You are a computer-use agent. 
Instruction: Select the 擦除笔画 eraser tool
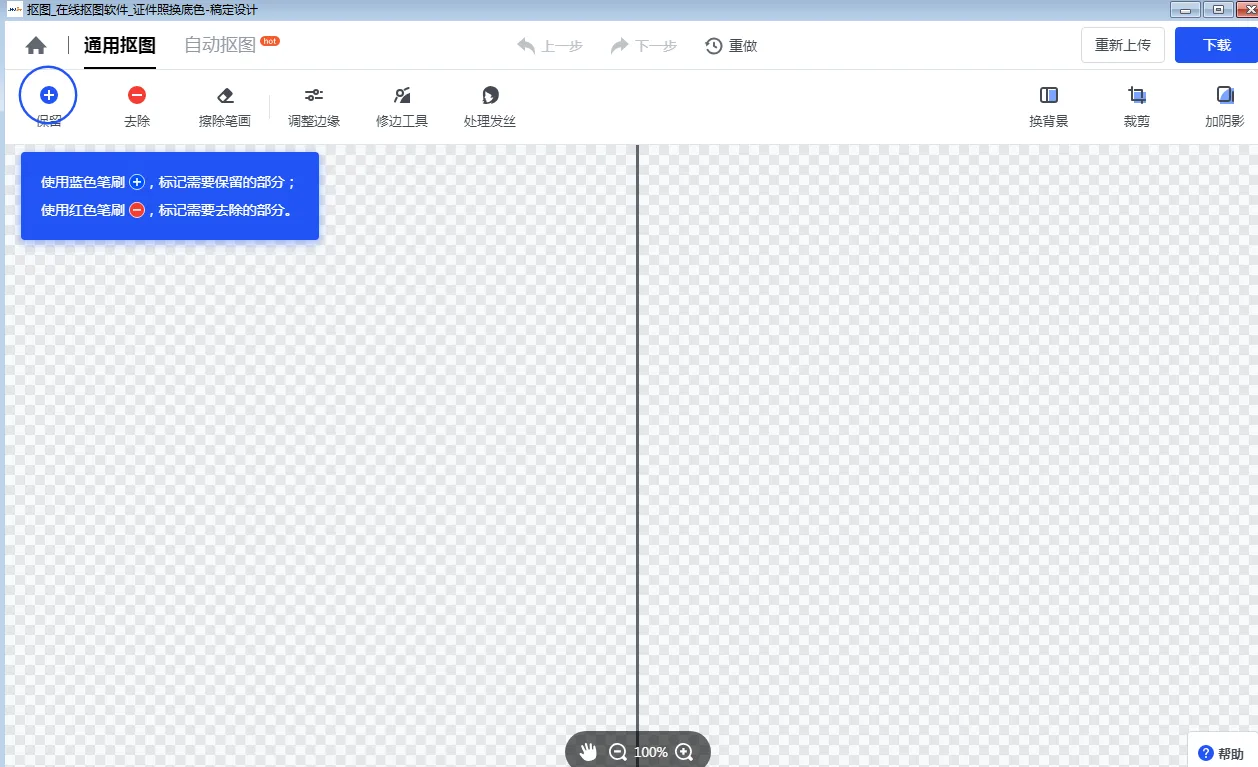coord(224,106)
